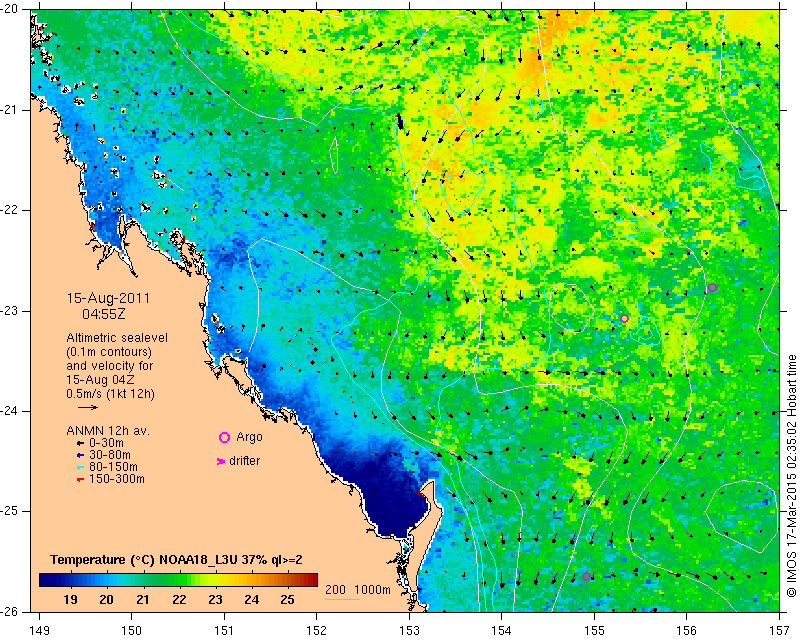Click the magenta drifter legend marker
The height and width of the screenshot is (640, 800).
(x=221, y=461)
